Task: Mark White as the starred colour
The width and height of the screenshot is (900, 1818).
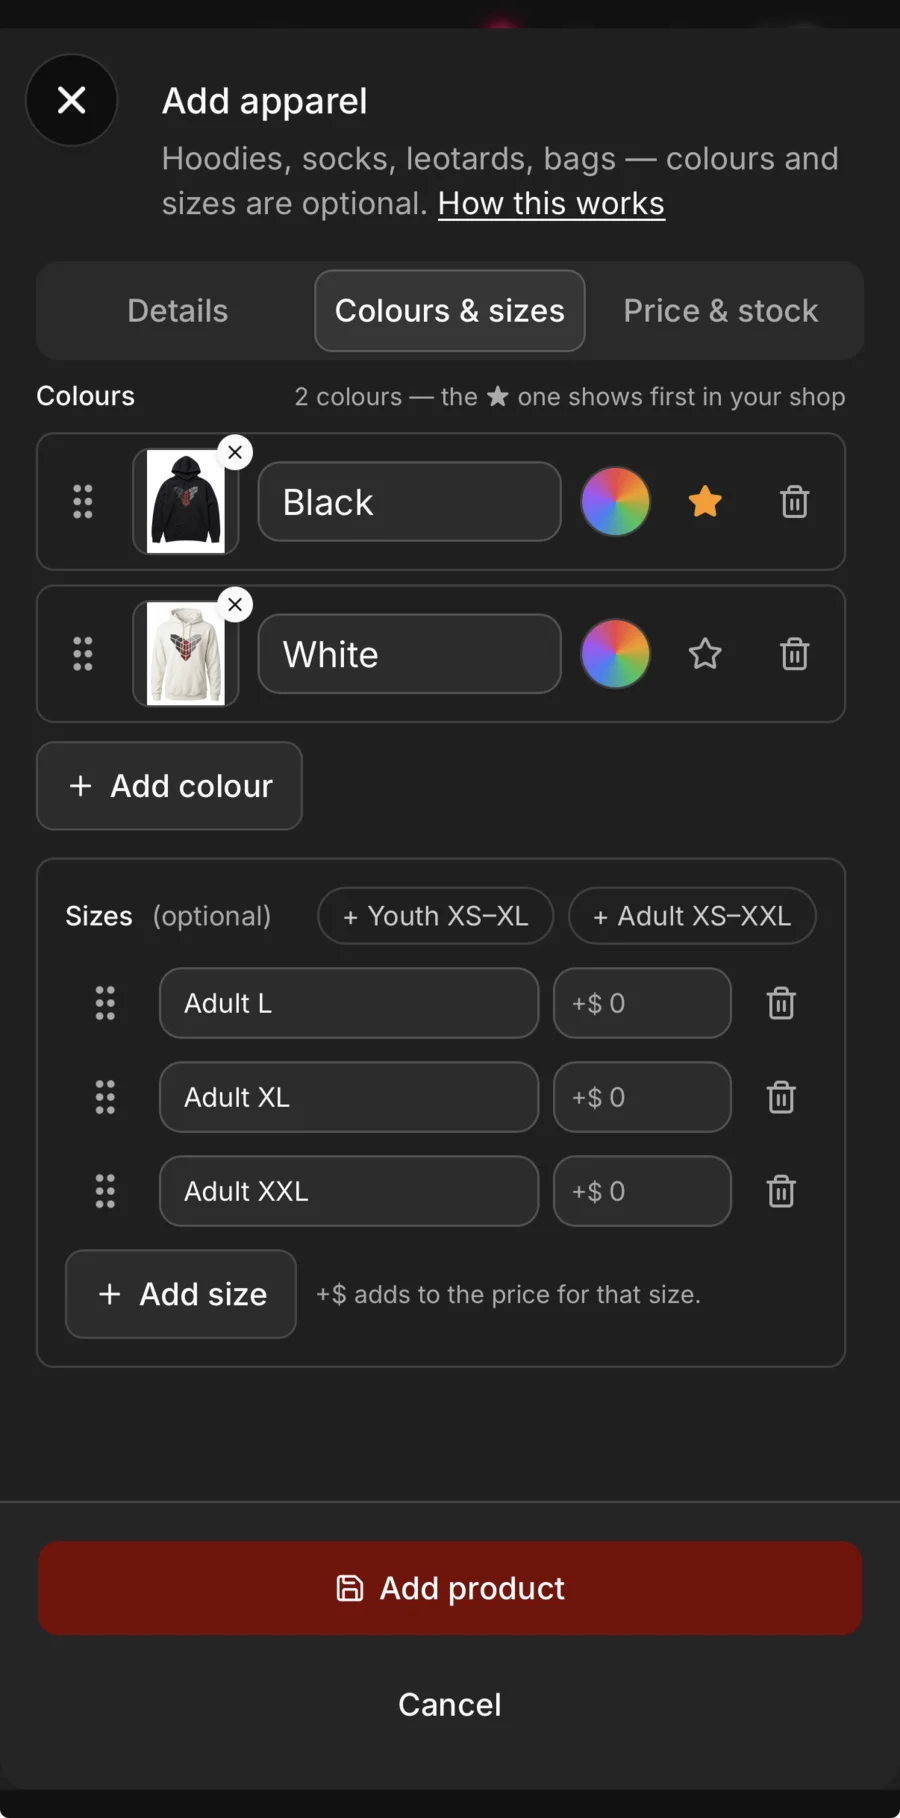Action: (705, 654)
